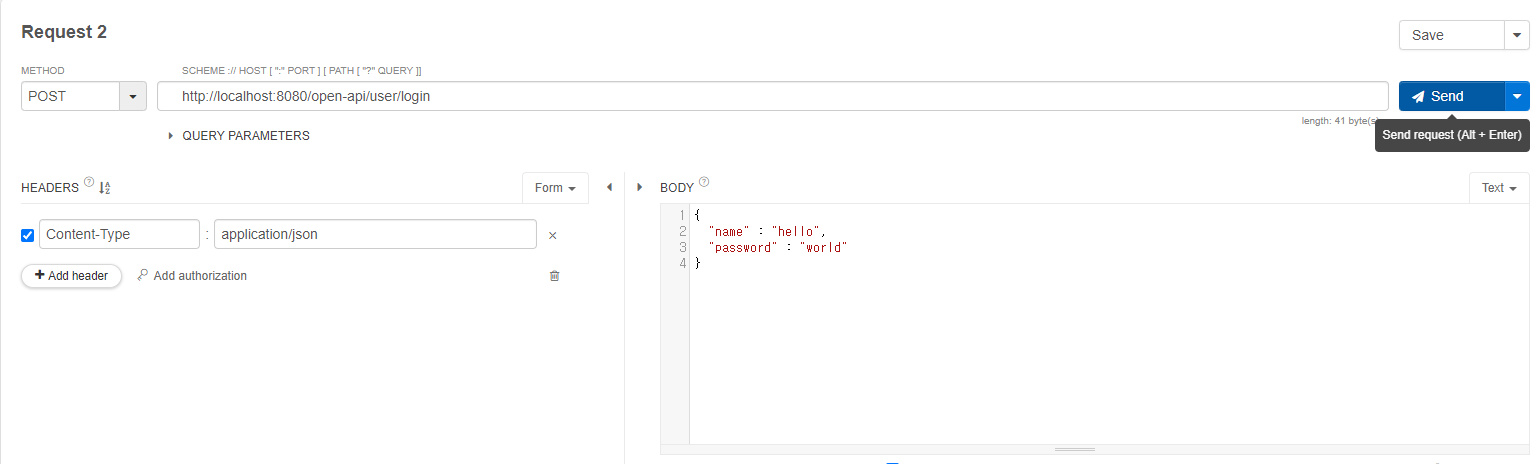Click the "password" line in the body

coord(777,247)
